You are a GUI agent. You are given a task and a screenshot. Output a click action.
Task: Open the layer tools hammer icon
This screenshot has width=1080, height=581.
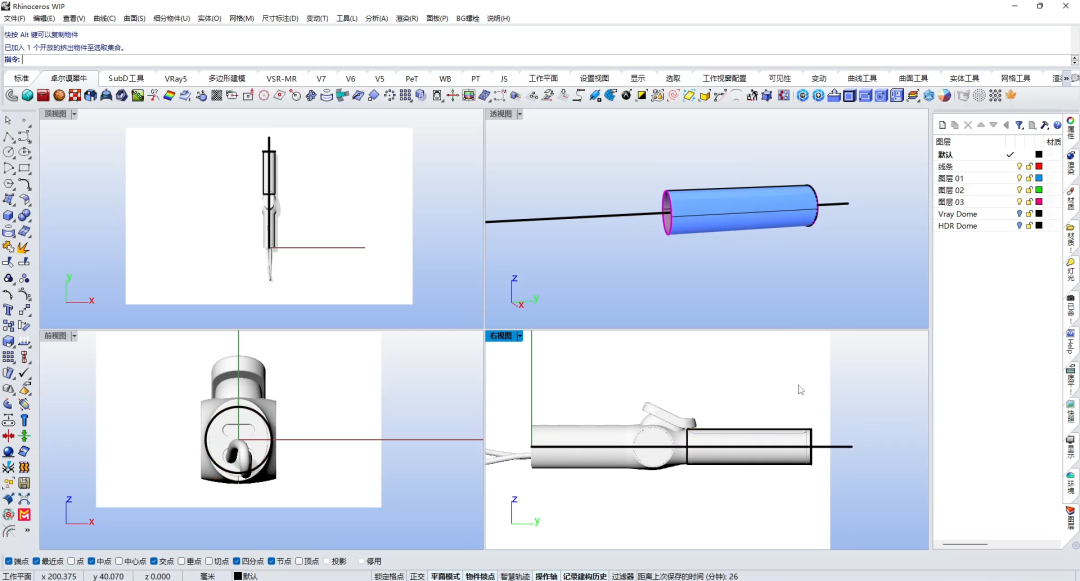[x=1044, y=125]
